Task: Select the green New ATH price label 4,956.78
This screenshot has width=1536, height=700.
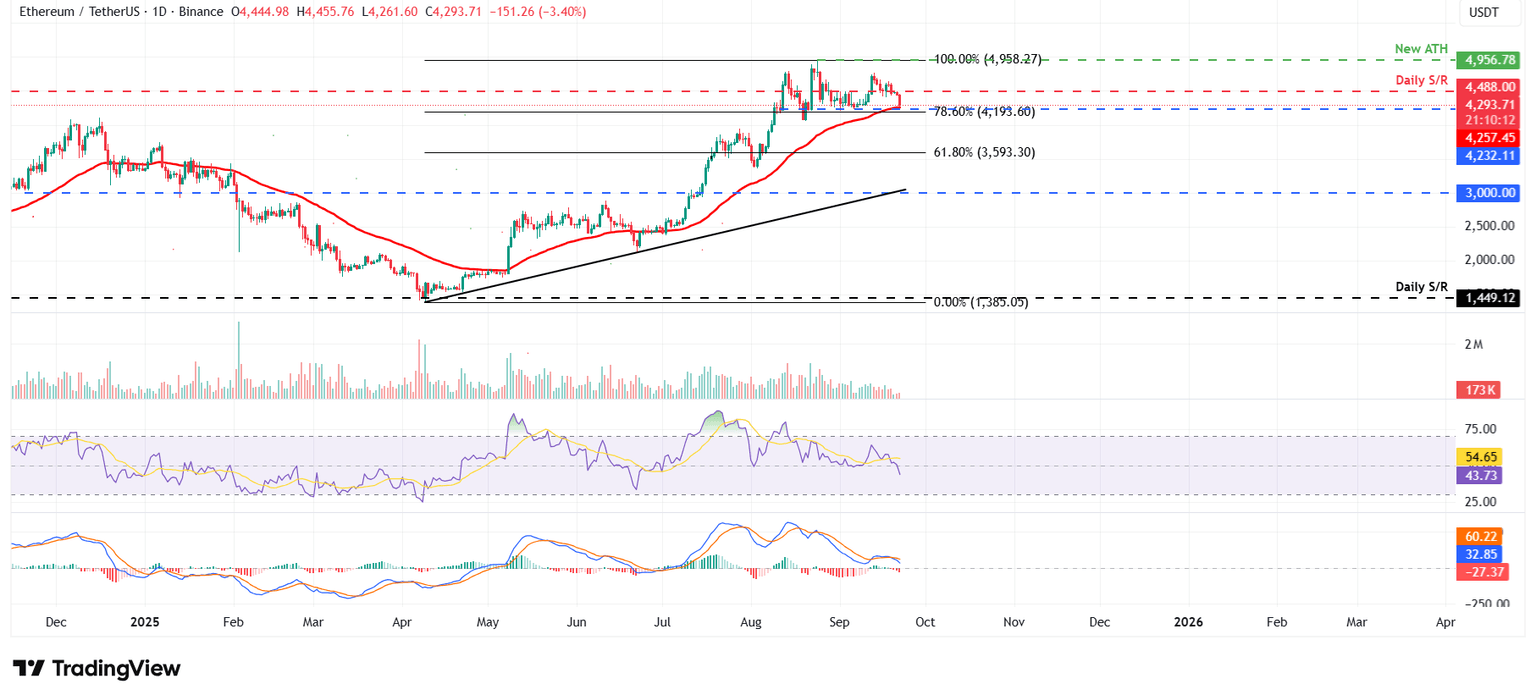Action: (1487, 60)
